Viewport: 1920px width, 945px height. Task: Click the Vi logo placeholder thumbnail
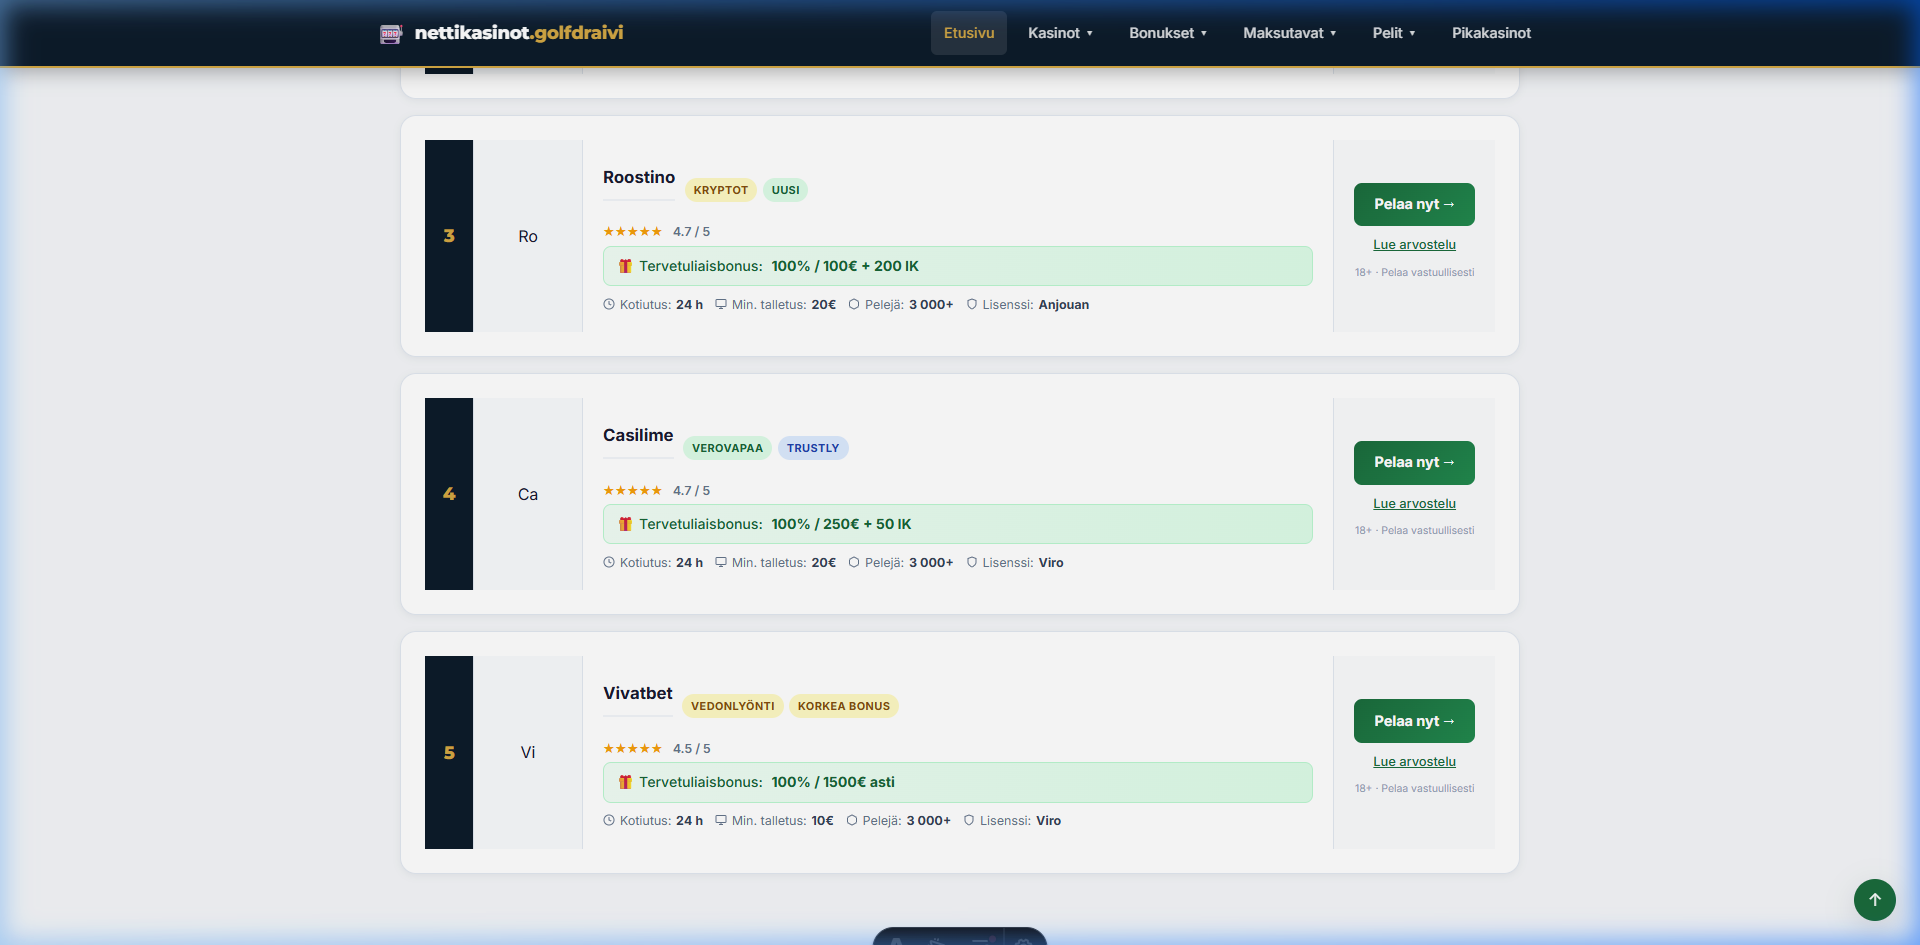528,752
